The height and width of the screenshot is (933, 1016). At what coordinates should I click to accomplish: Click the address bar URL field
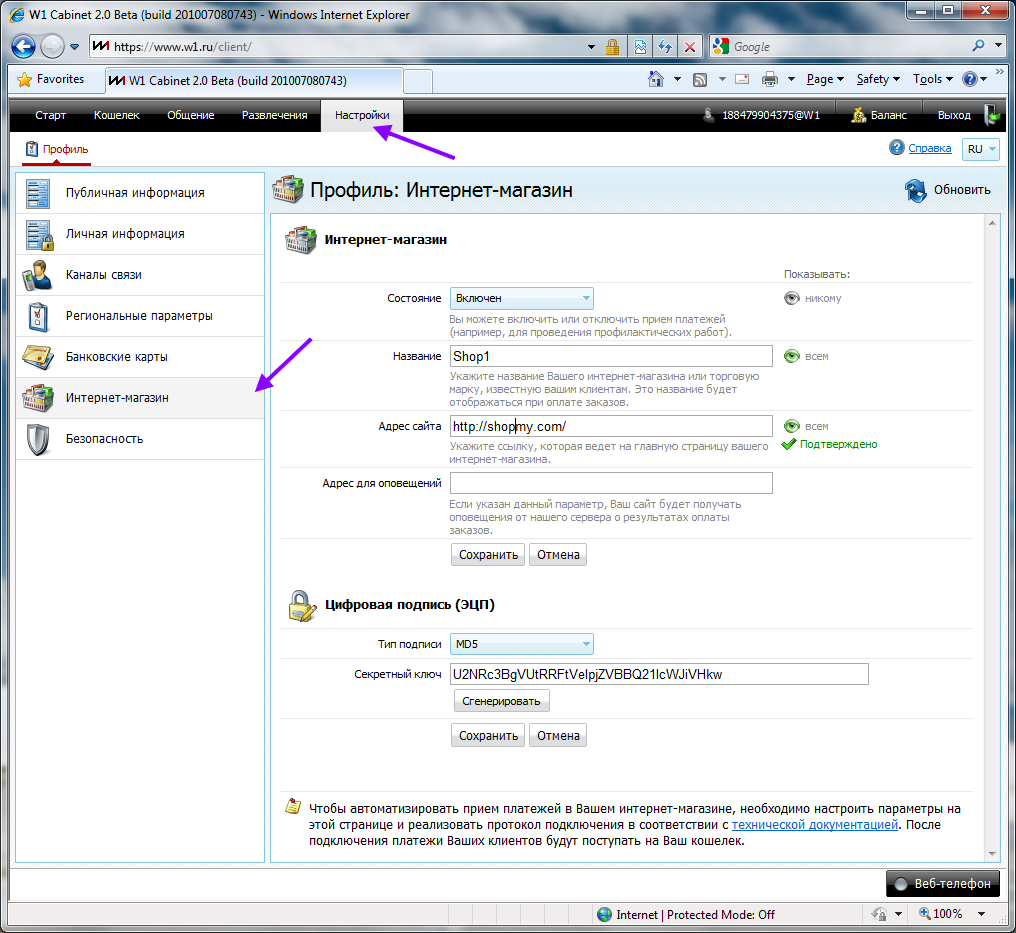(337, 47)
